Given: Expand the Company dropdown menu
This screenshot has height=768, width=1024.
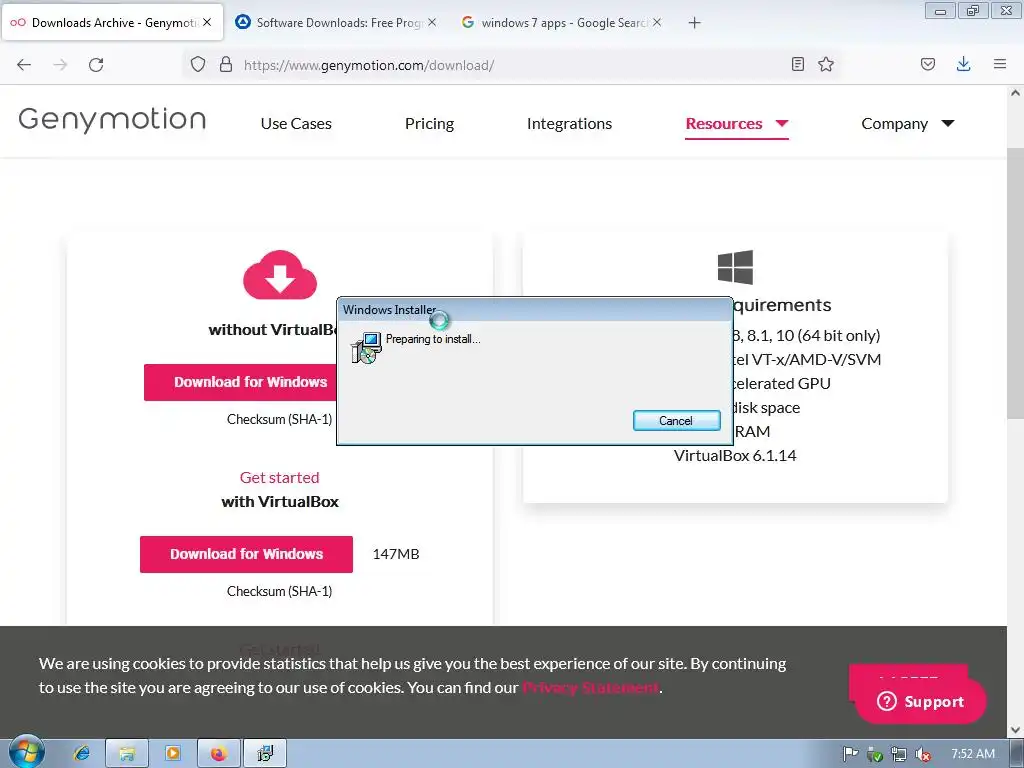Looking at the screenshot, I should [908, 123].
